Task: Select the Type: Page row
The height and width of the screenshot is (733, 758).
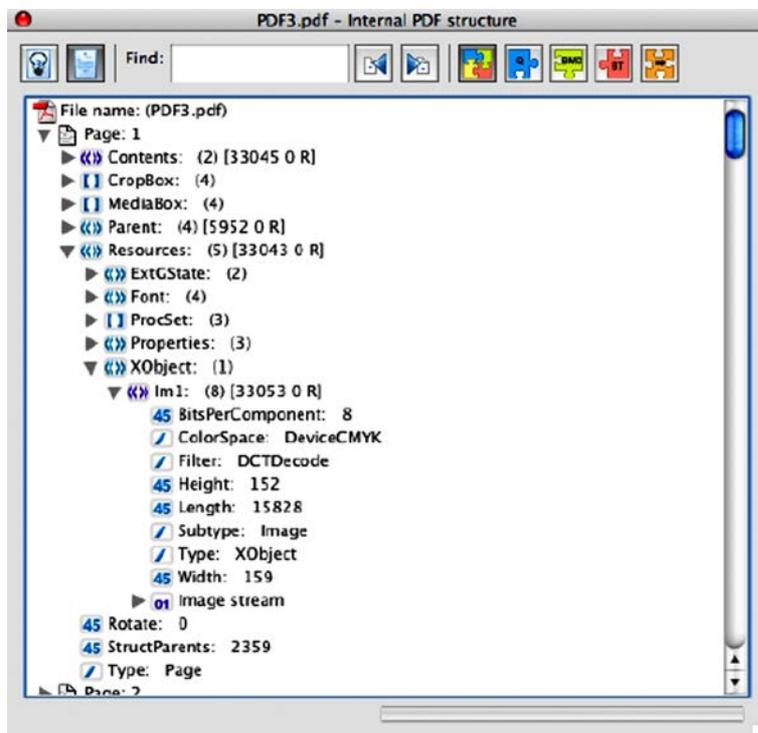Action: 155,671
